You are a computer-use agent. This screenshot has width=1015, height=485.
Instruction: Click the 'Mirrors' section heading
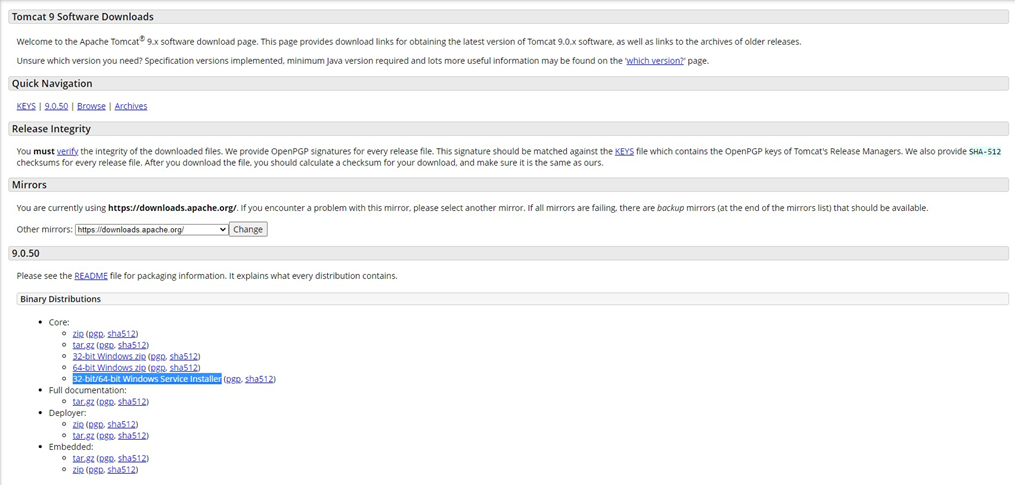(29, 185)
